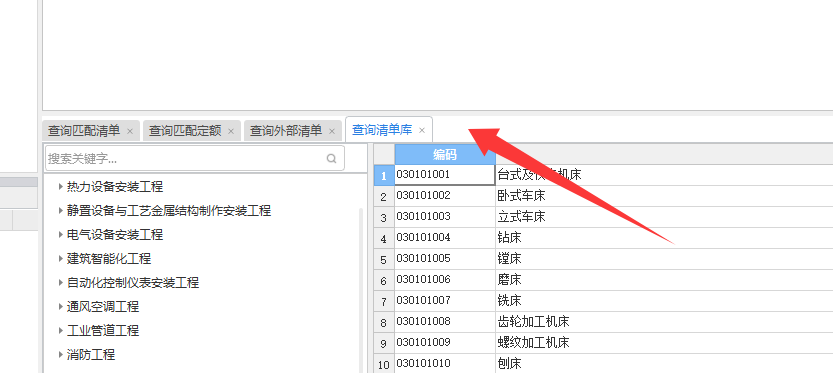This screenshot has width=833, height=373.
Task: Select code cell 030101010
Action: coord(445,363)
